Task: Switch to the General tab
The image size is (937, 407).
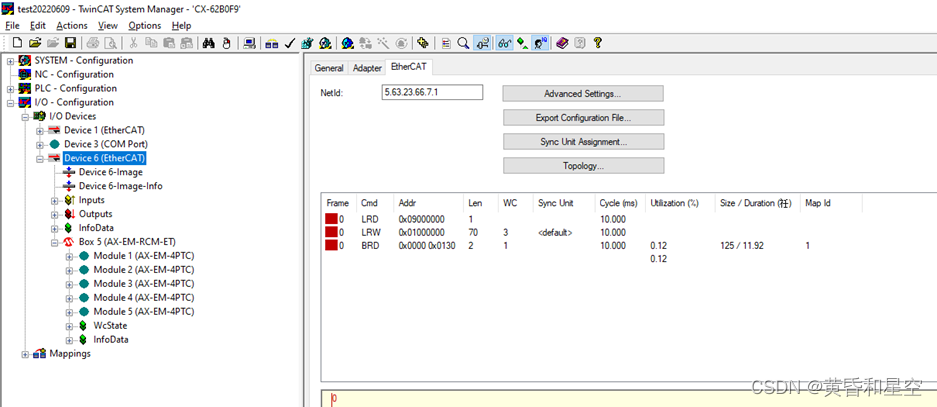Action: 329,68
